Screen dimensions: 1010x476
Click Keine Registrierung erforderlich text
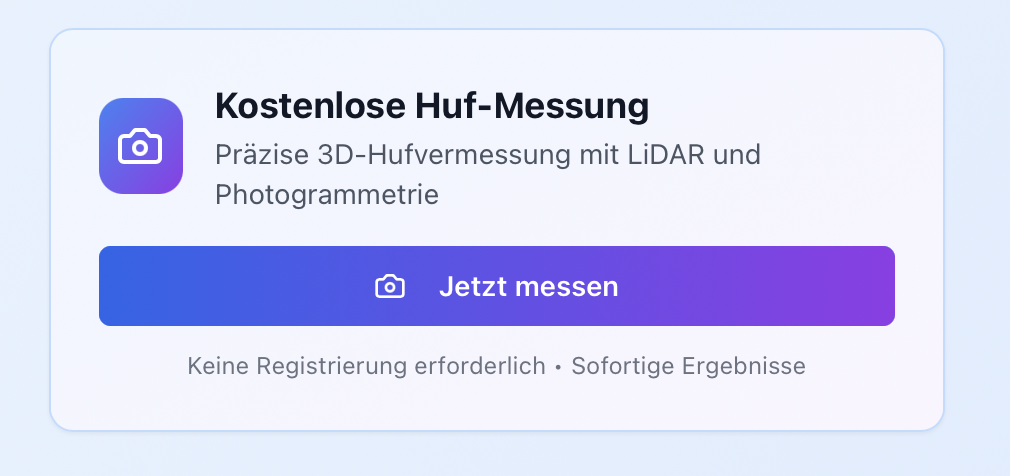366,366
